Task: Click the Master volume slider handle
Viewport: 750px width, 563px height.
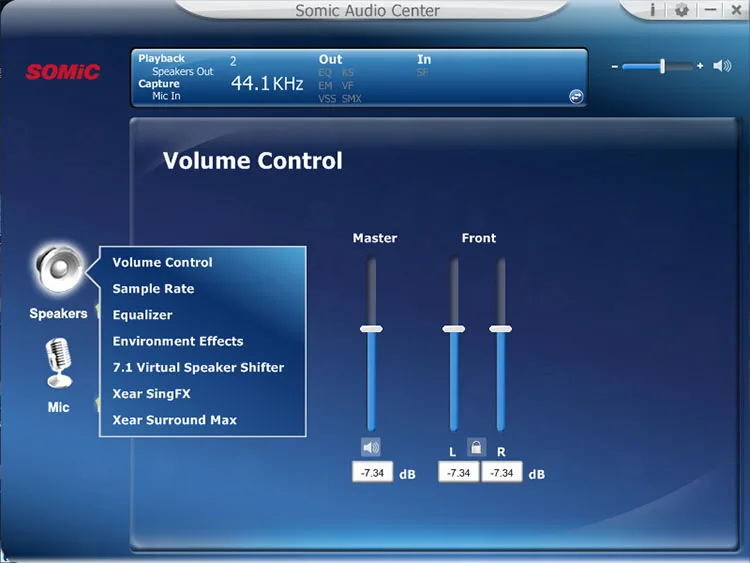Action: pyautogui.click(x=371, y=329)
